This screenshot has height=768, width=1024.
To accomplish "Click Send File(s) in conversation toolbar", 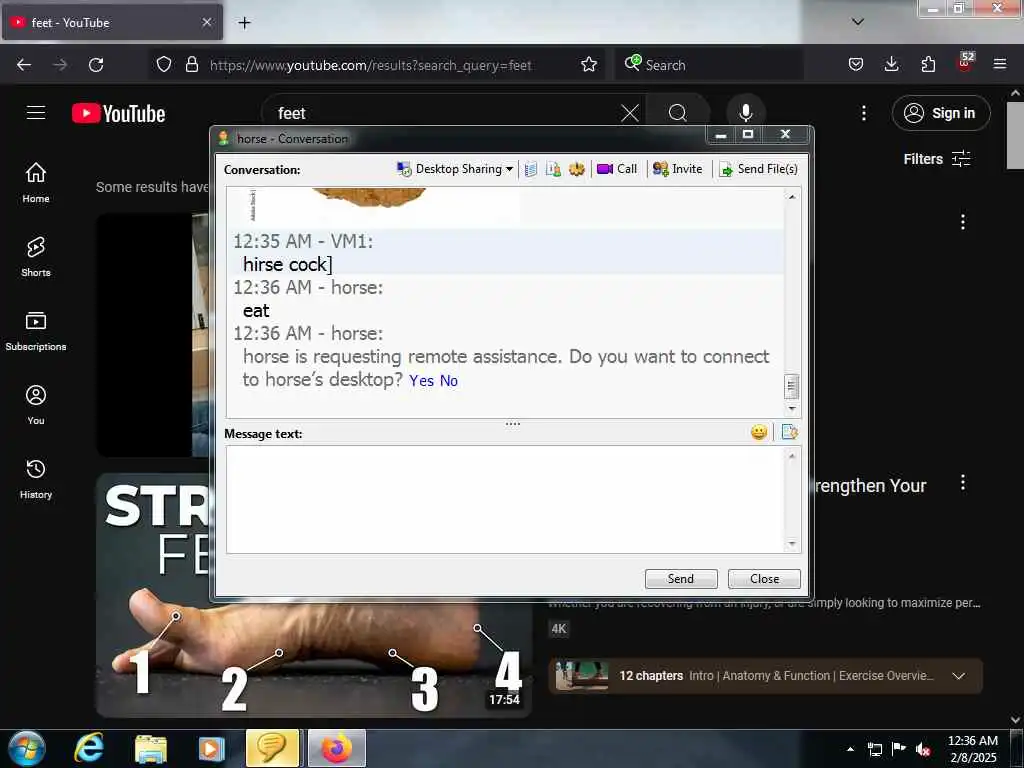I will 758,169.
